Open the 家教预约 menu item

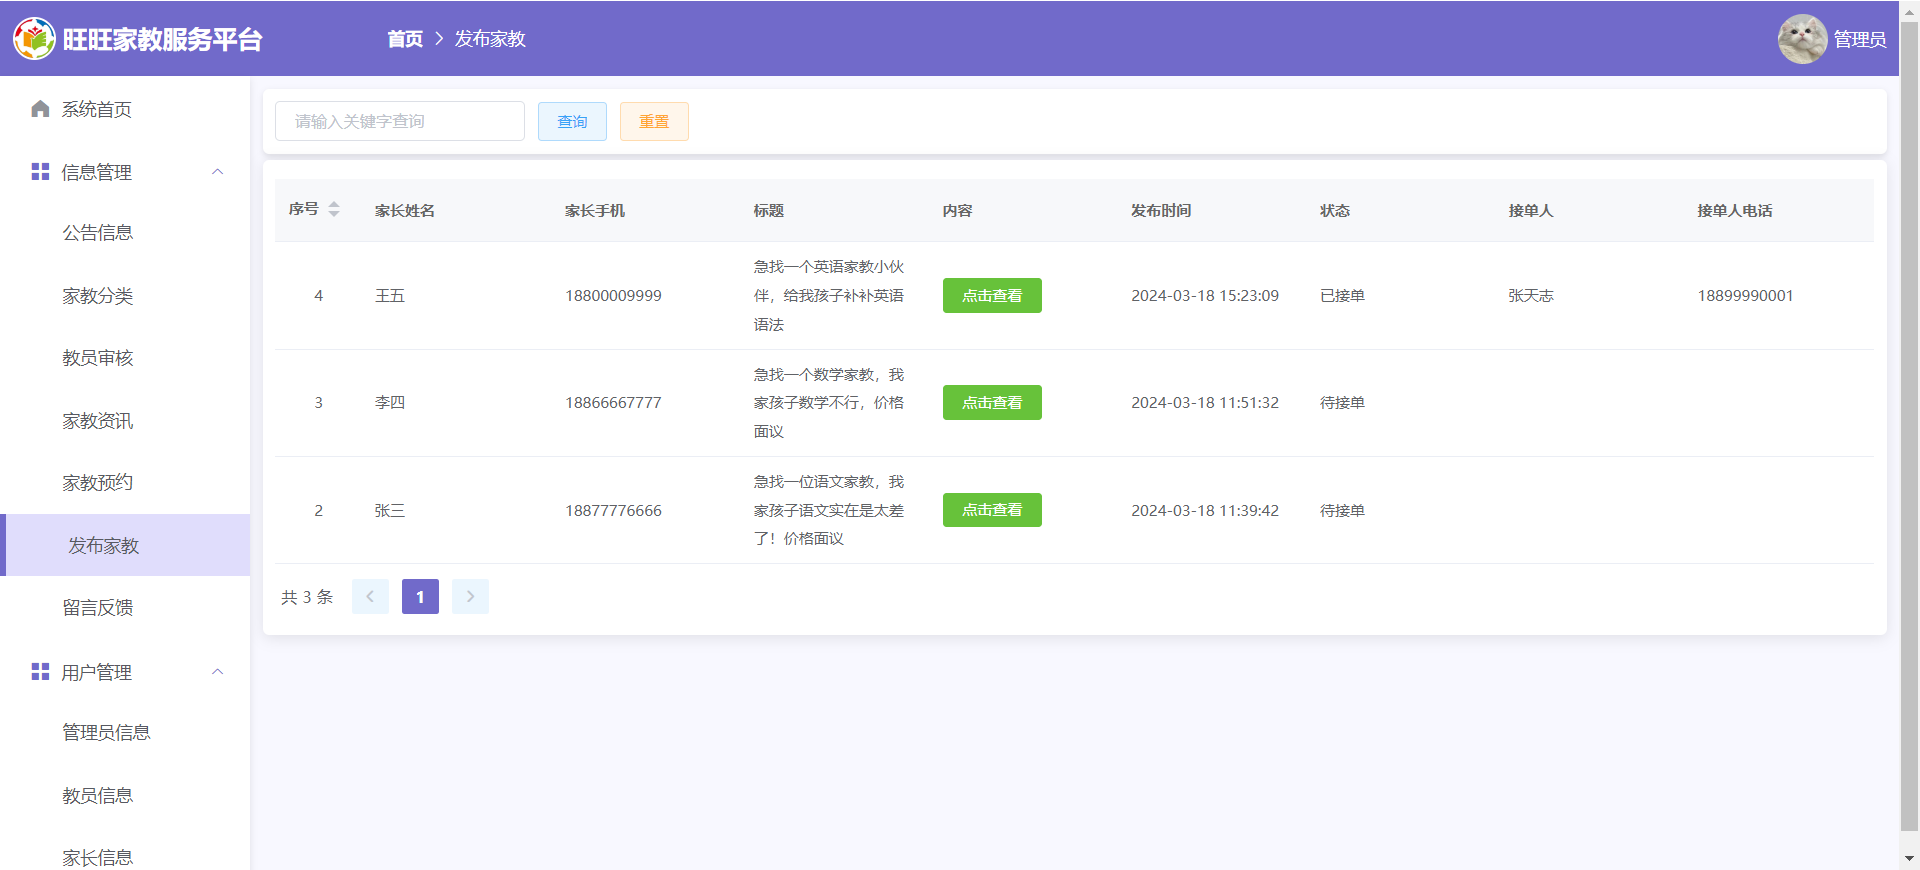[x=125, y=483]
